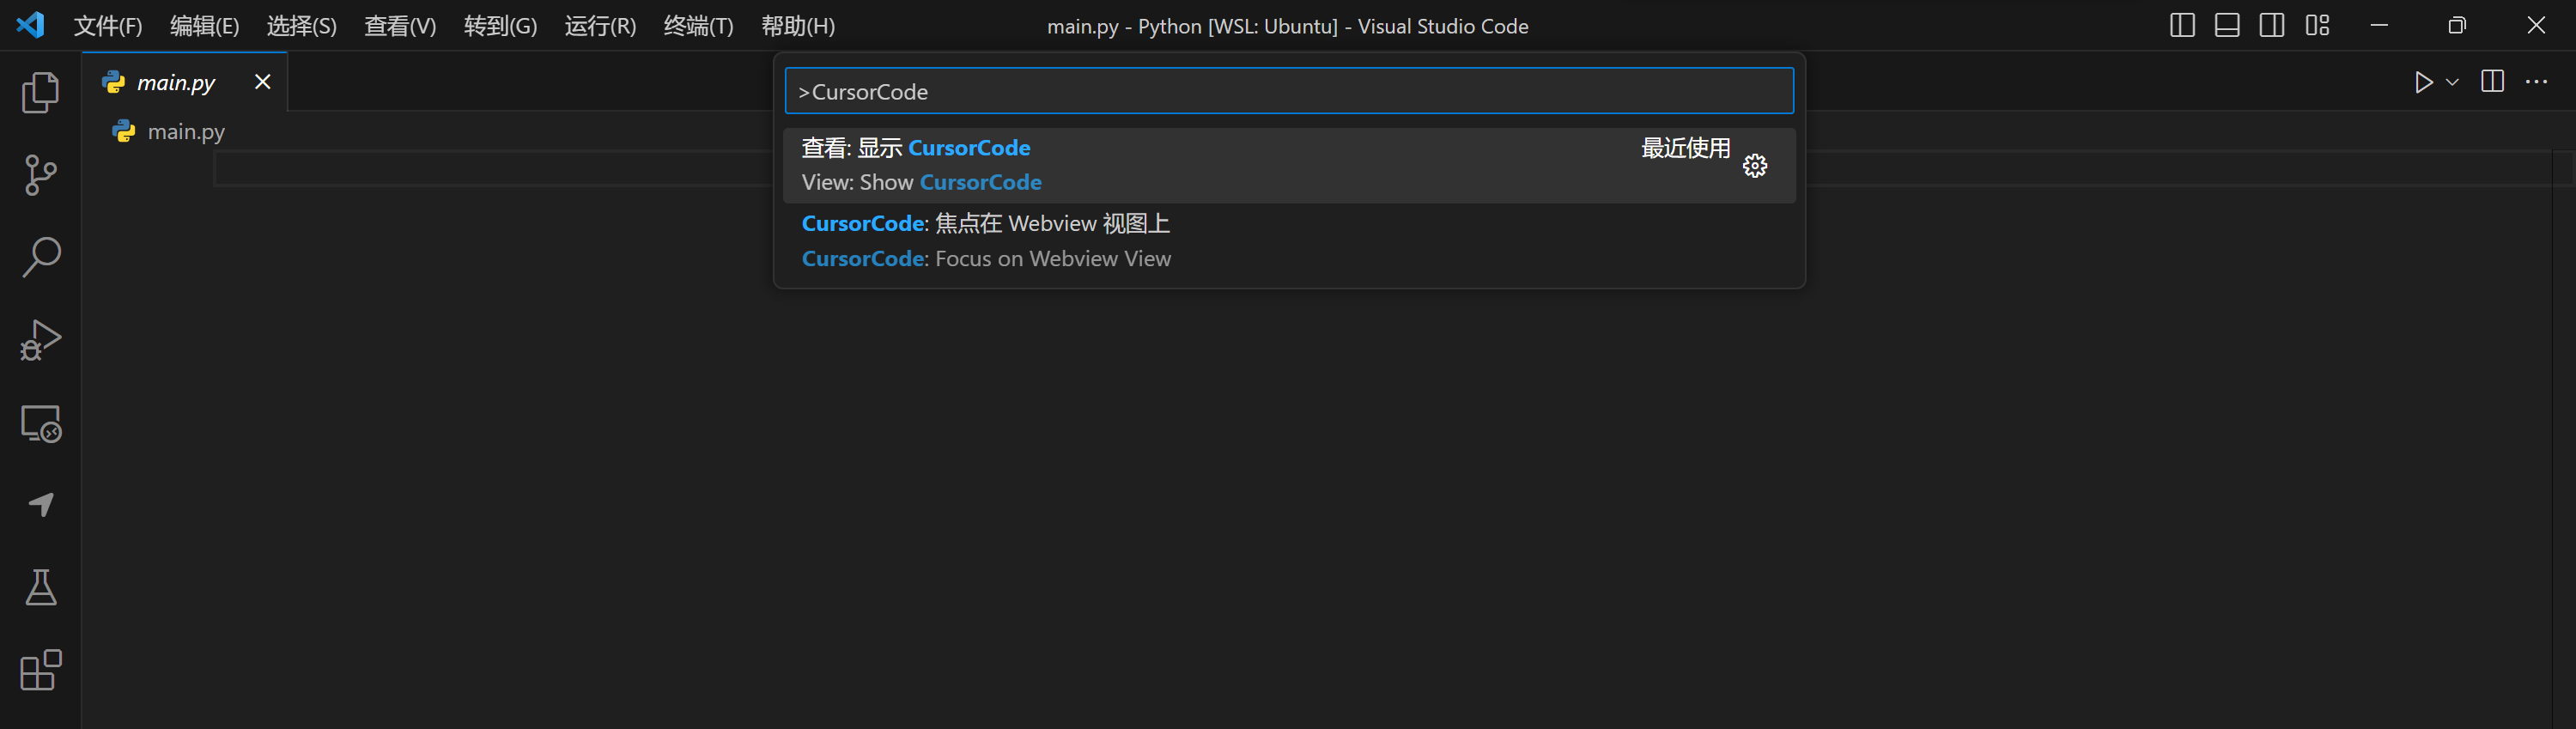Minimize the VS Code window
This screenshot has width=2576, height=729.
pyautogui.click(x=2379, y=25)
